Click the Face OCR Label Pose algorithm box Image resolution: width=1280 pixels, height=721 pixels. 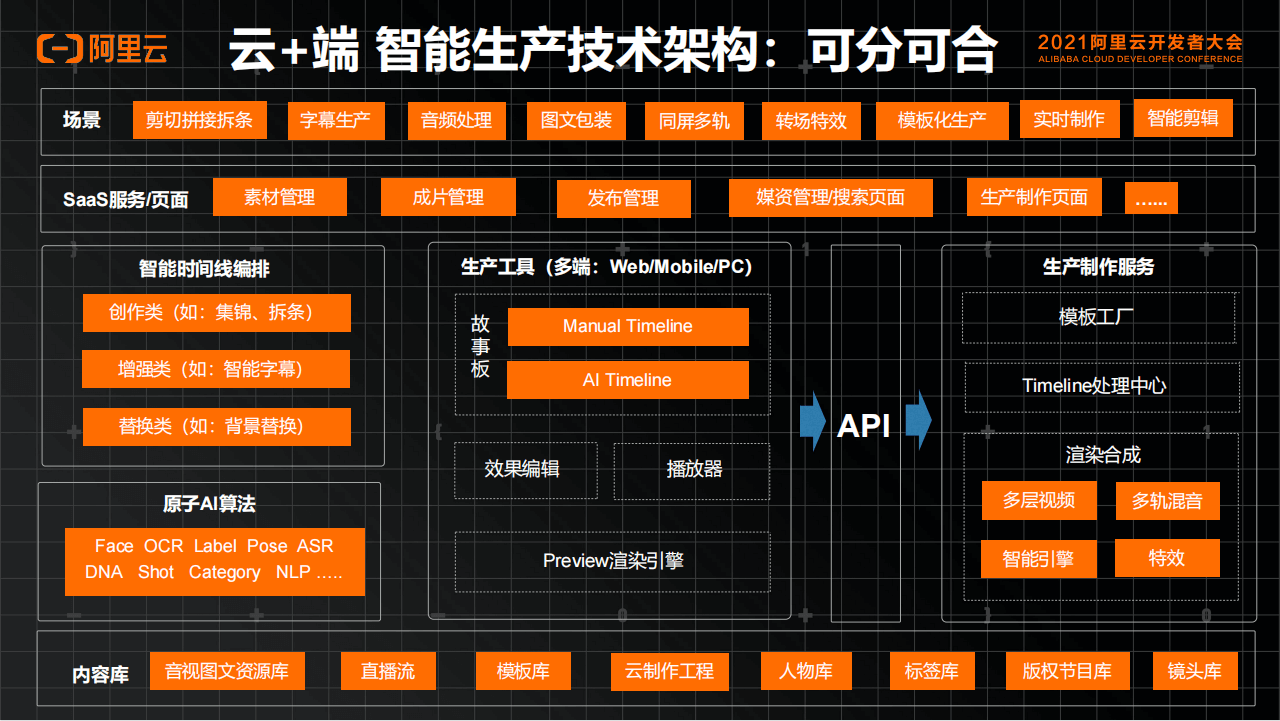pyautogui.click(x=215, y=561)
